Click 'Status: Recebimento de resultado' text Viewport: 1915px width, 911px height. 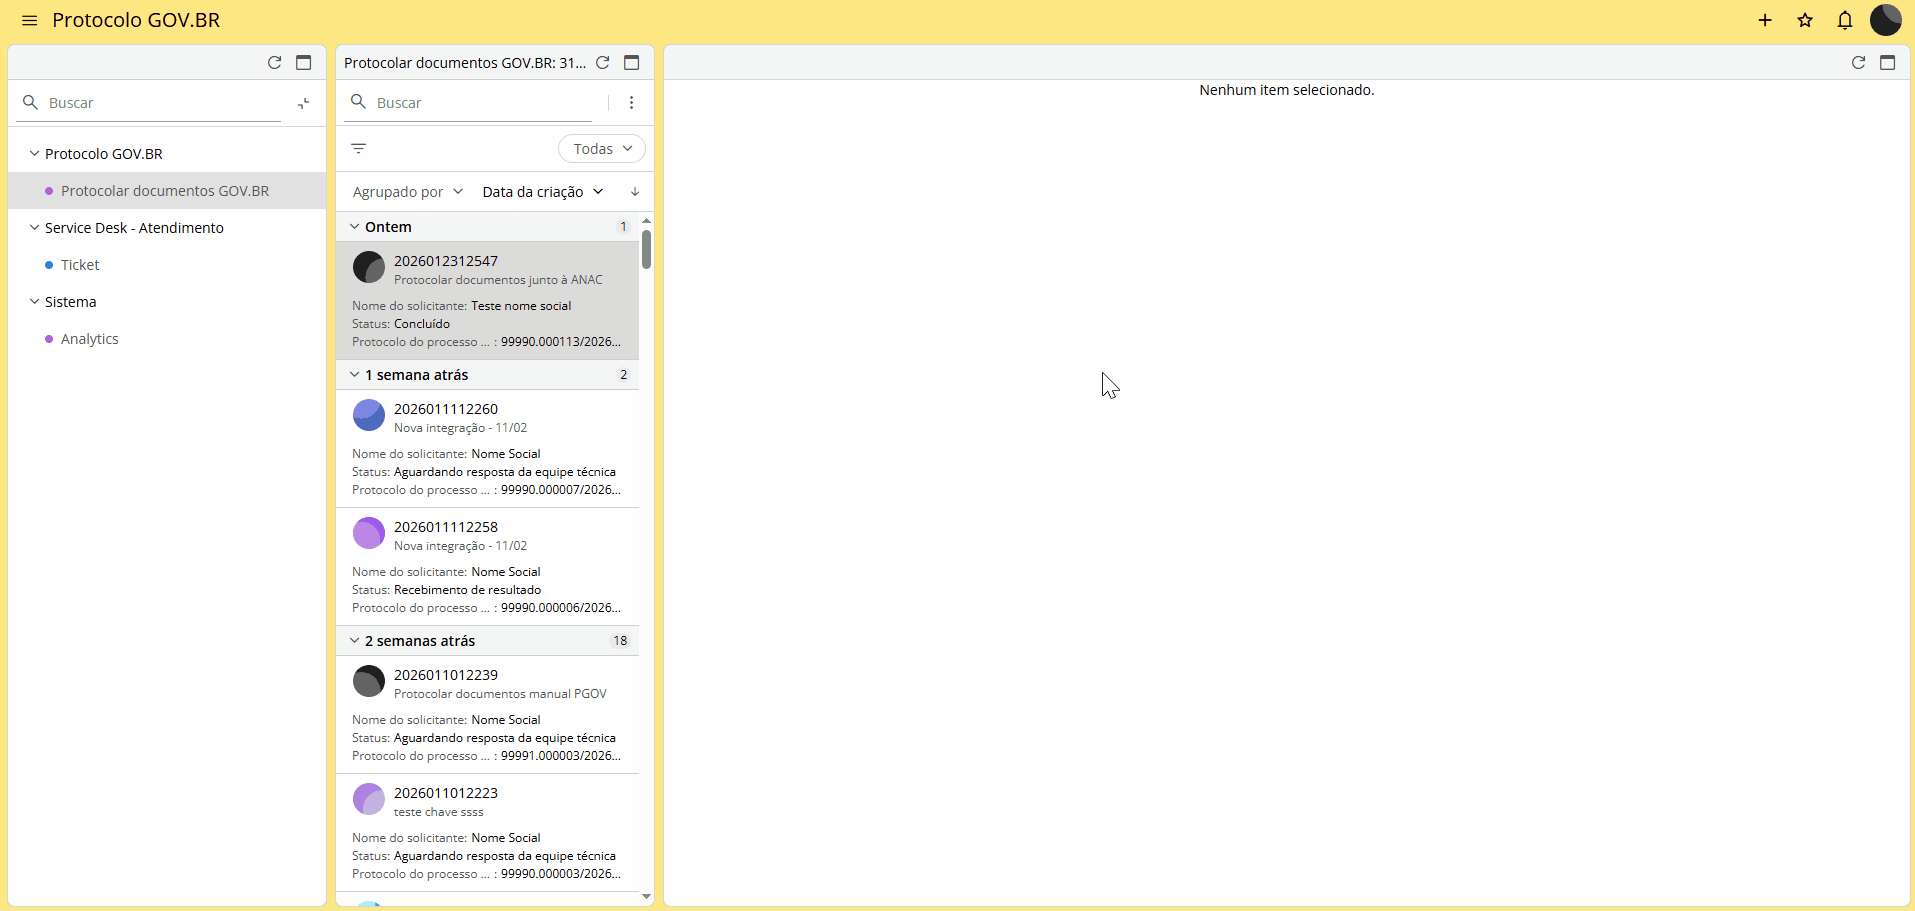(x=446, y=590)
